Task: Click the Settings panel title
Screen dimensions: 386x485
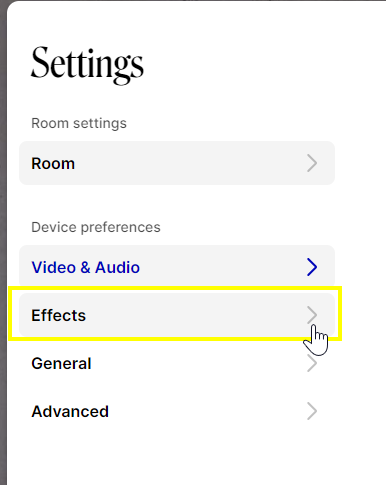Action: click(87, 64)
